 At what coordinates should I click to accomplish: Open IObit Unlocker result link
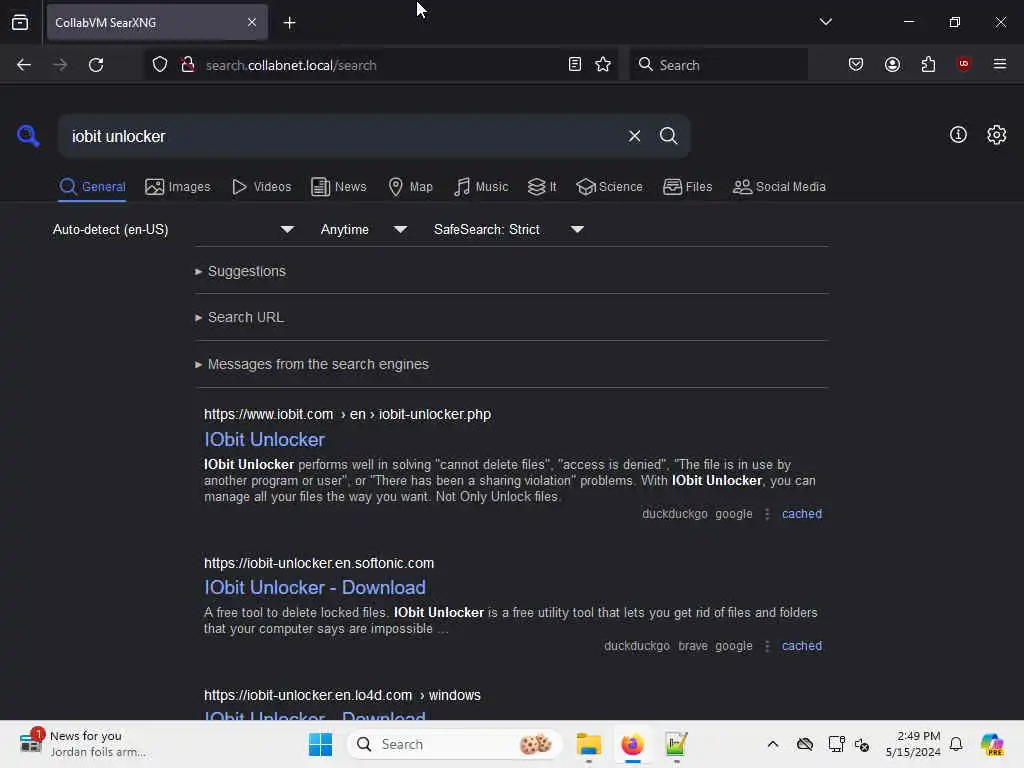pos(264,440)
